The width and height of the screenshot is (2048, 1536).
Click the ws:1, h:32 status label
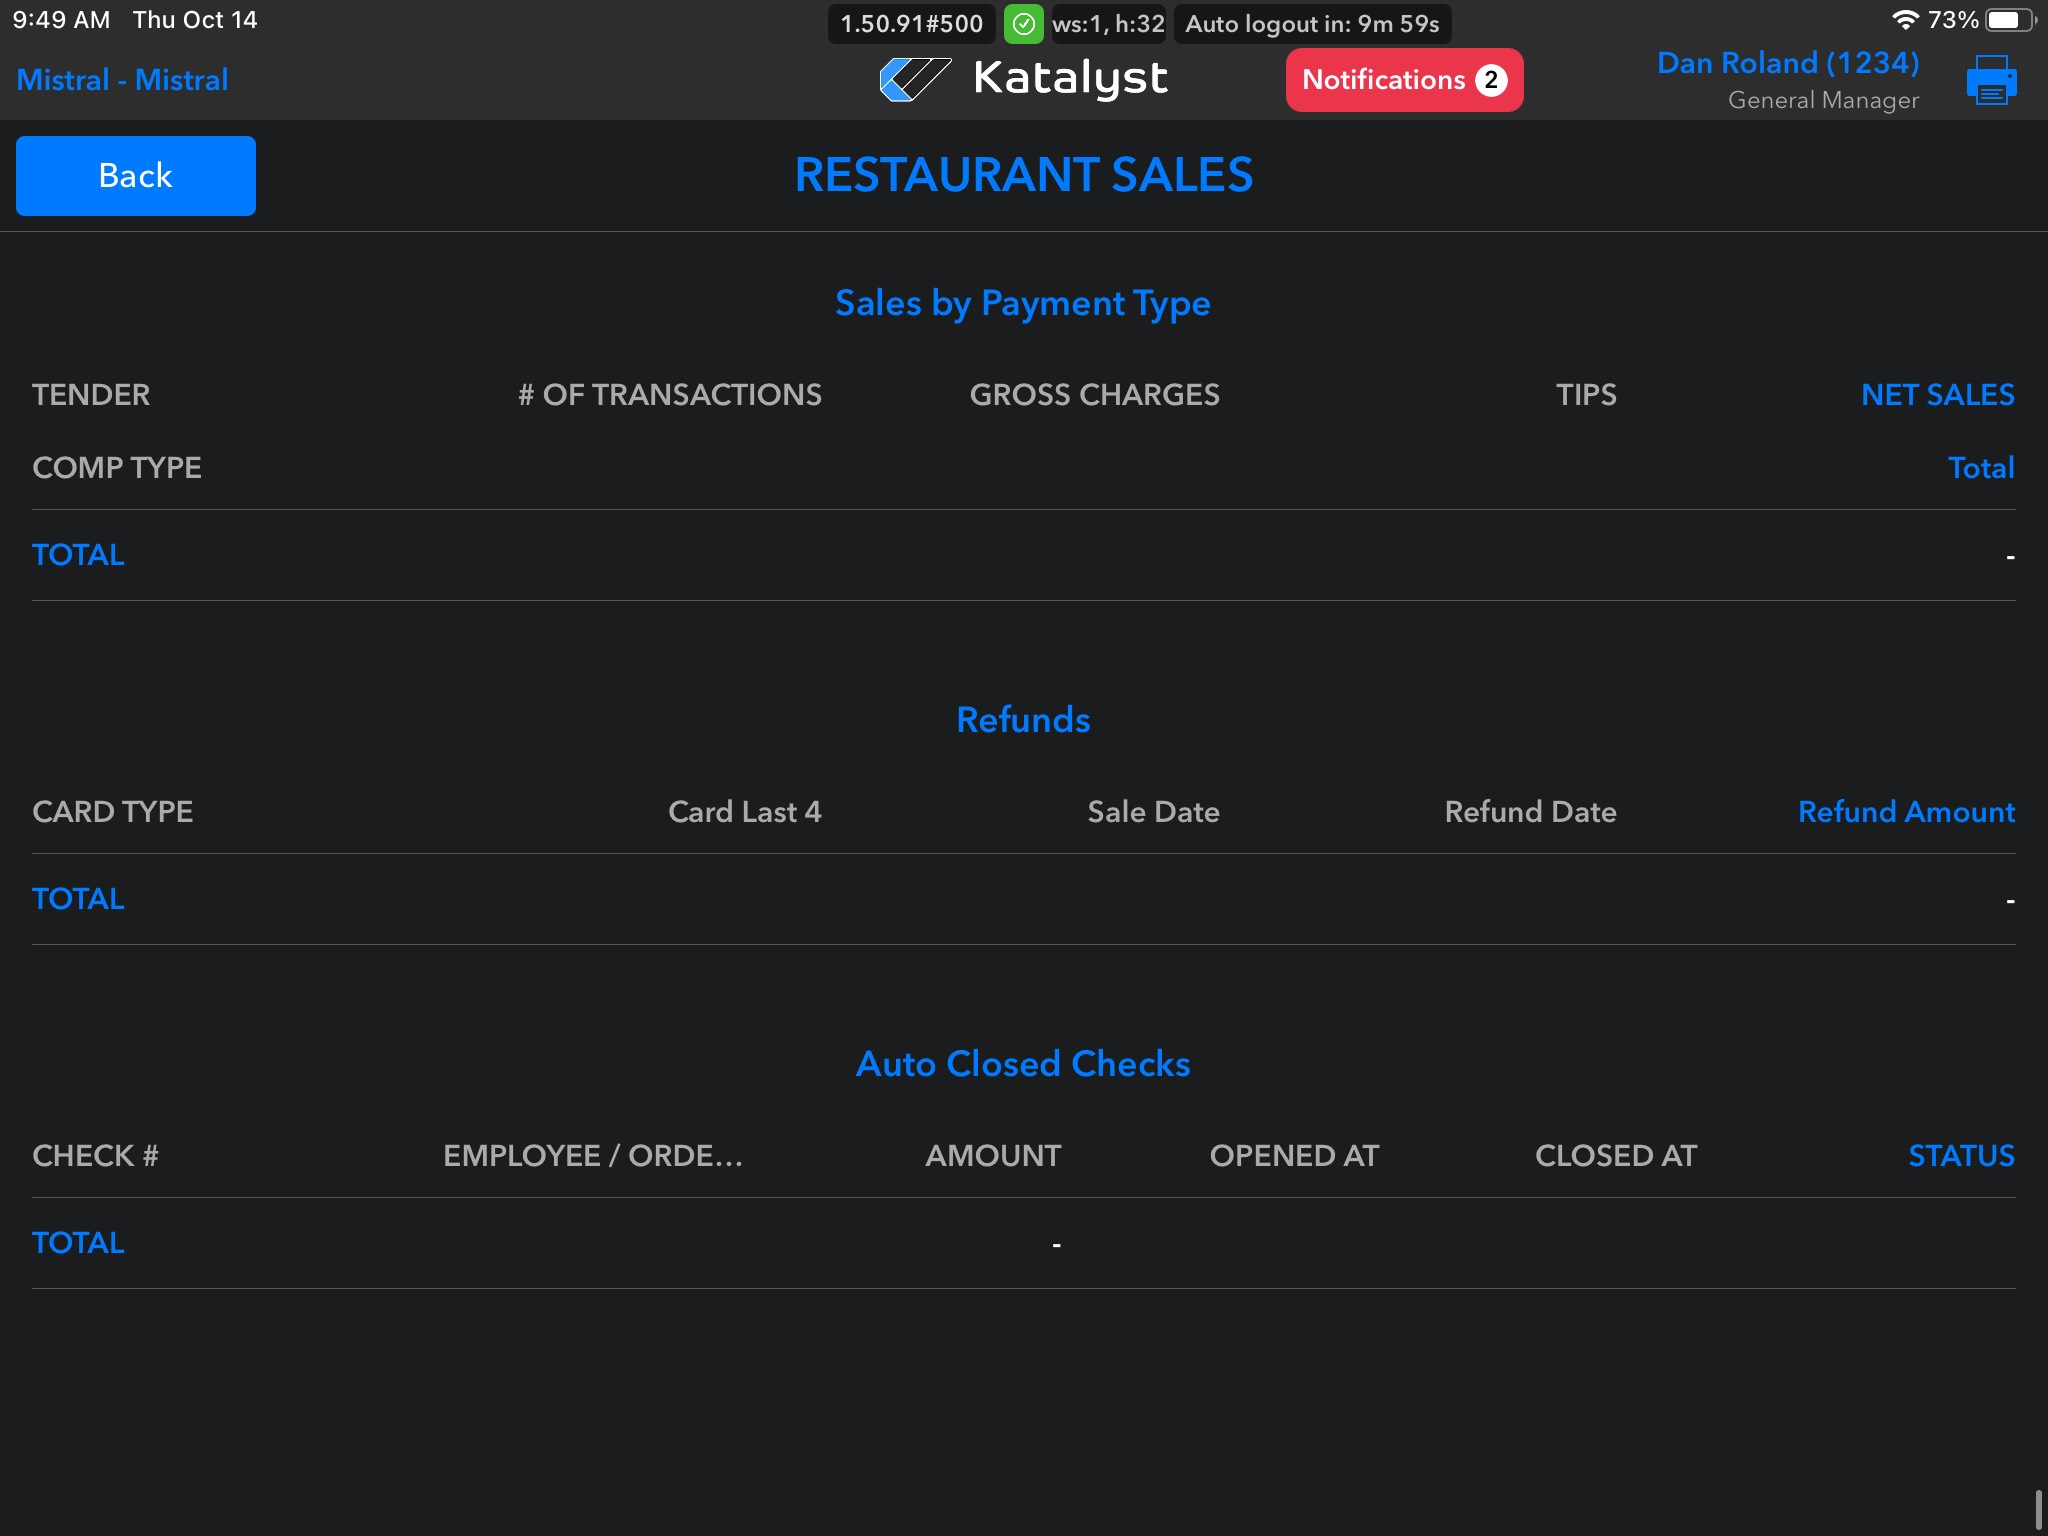point(1108,24)
